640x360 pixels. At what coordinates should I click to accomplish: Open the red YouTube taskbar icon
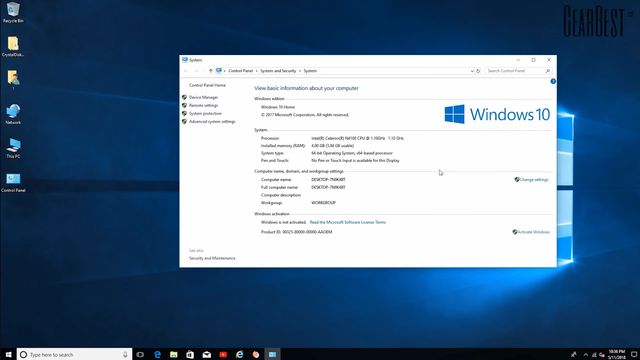(x=223, y=354)
